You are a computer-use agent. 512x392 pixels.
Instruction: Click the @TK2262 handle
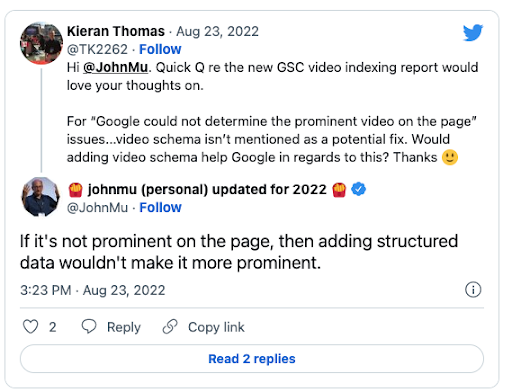pyautogui.click(x=97, y=49)
